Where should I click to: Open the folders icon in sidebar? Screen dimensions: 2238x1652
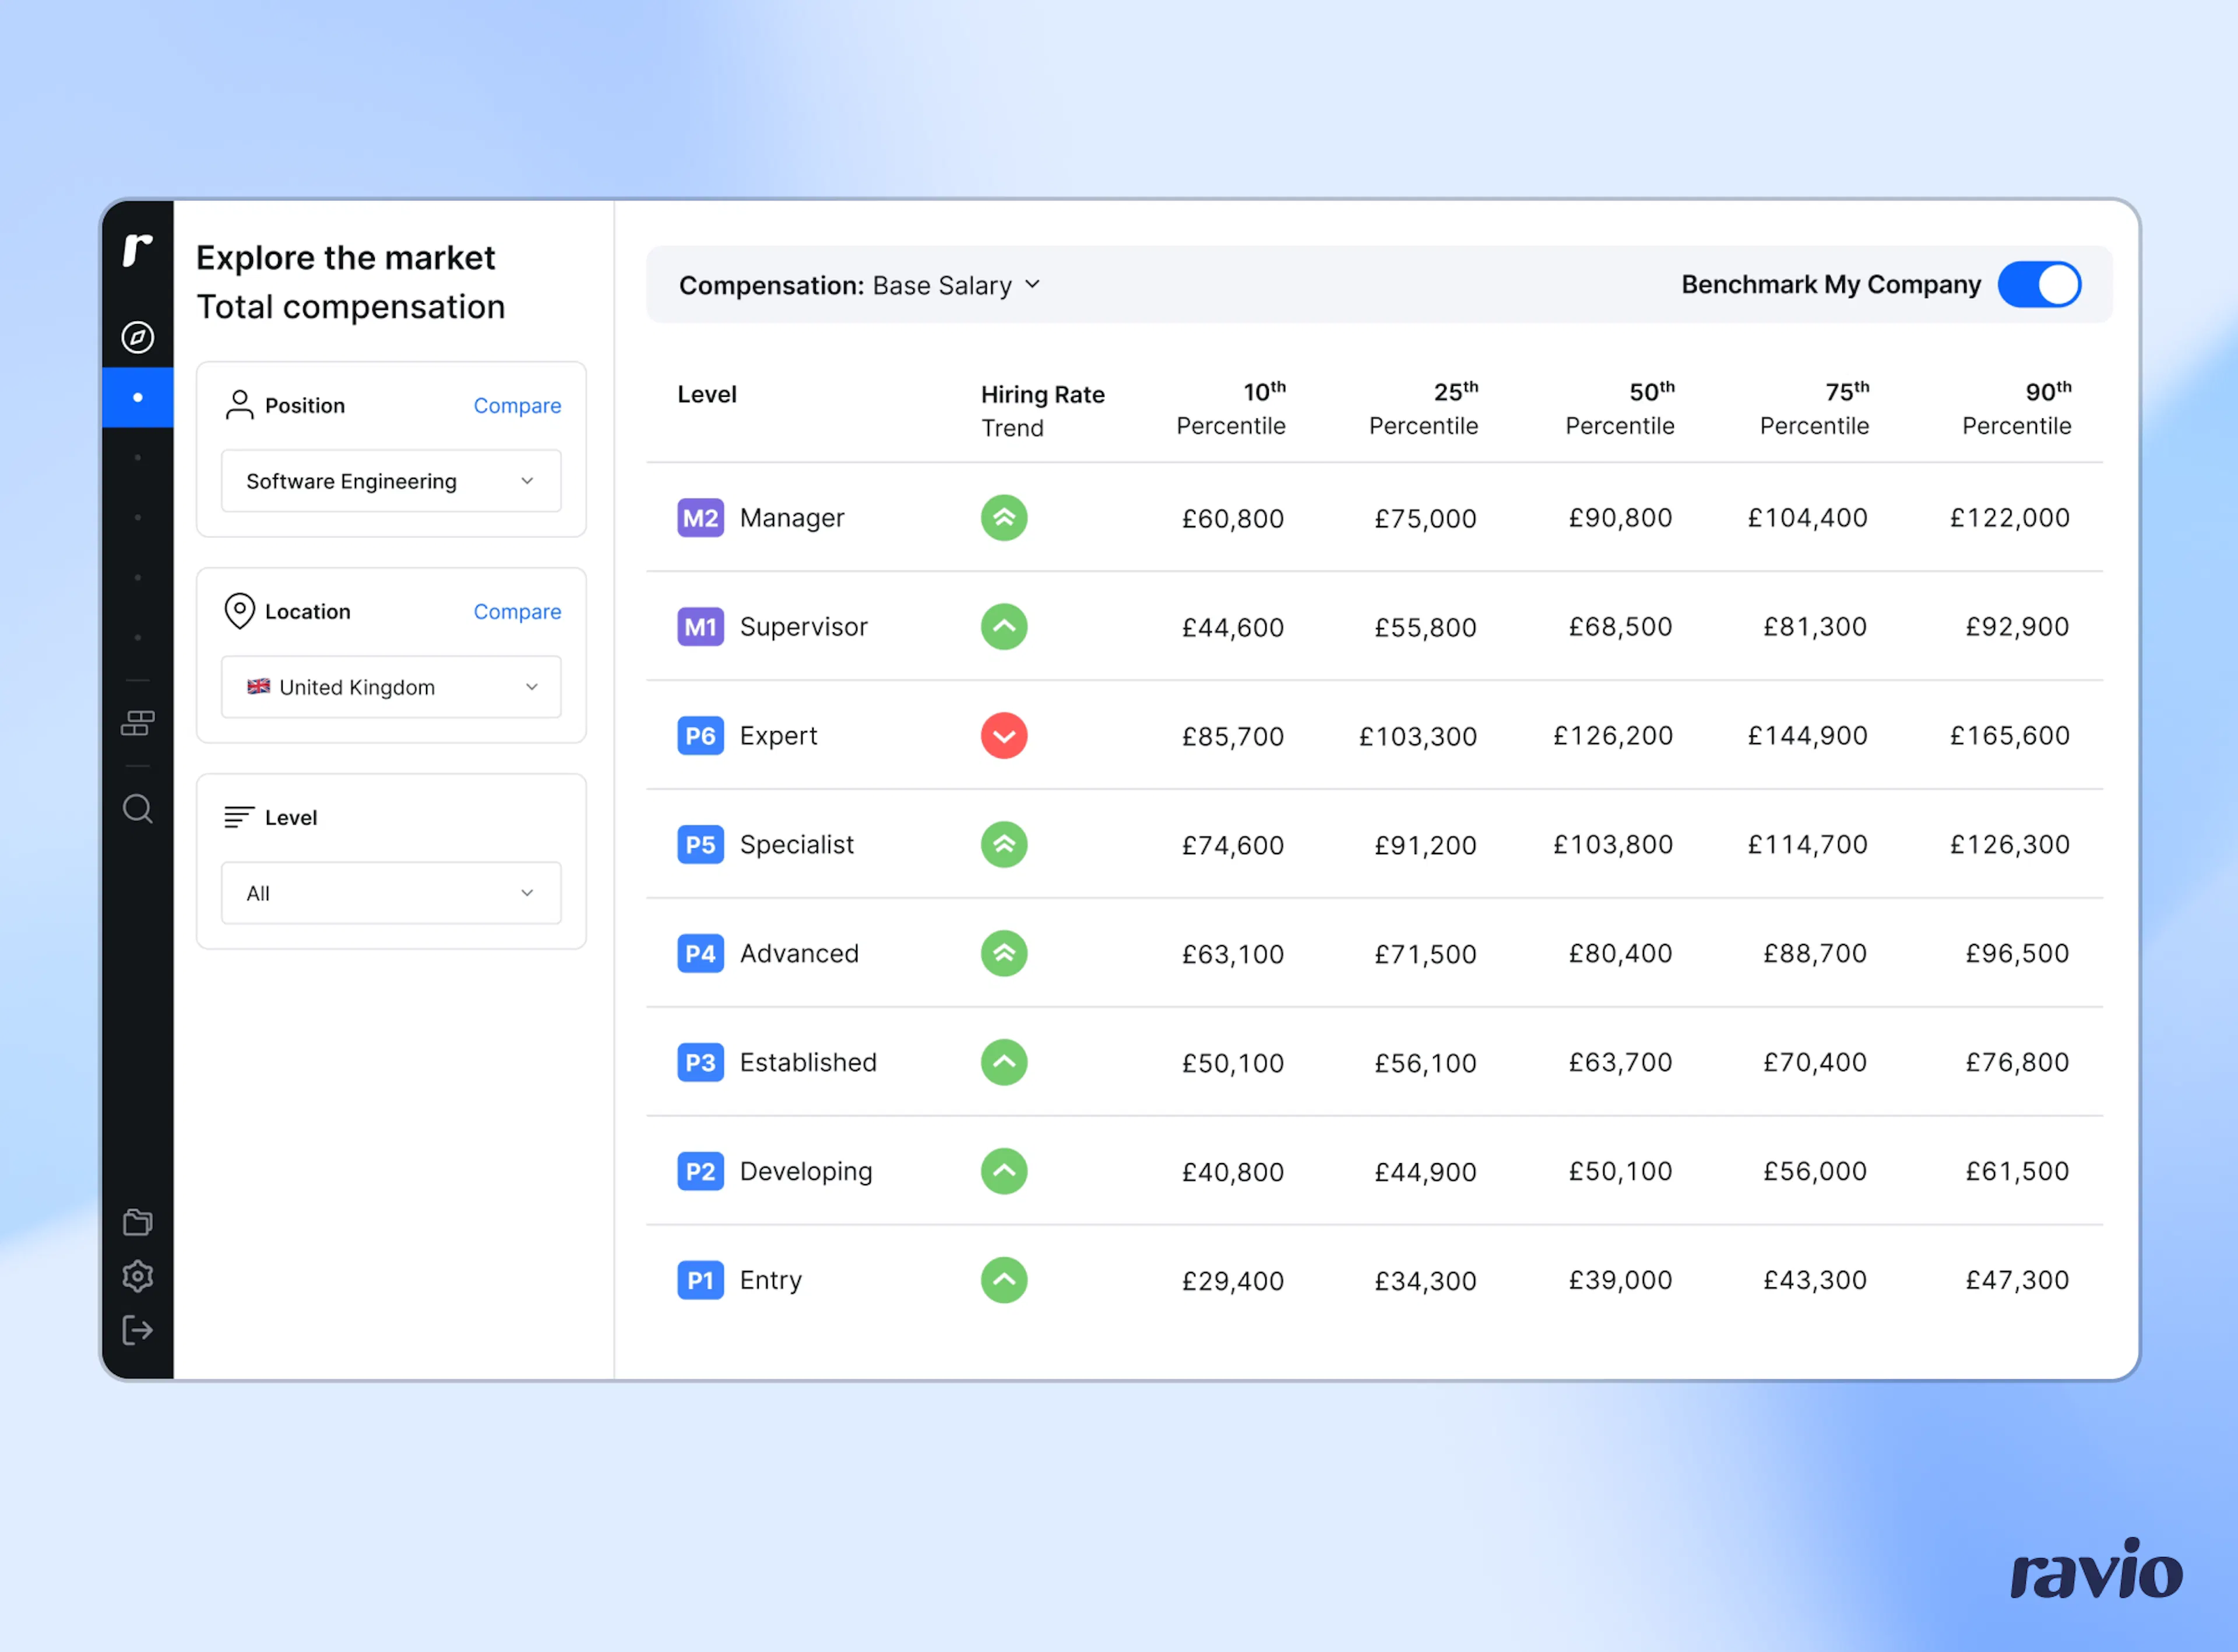pyautogui.click(x=137, y=1222)
